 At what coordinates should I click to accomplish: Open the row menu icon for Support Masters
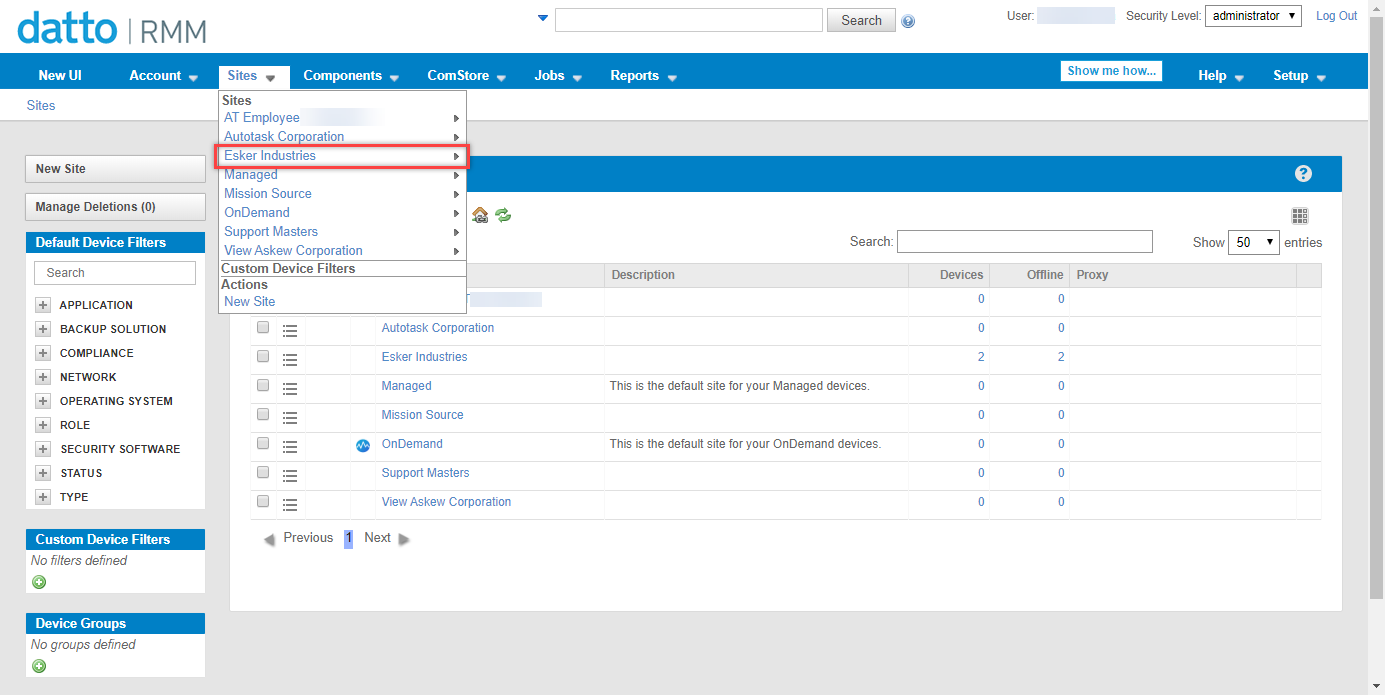click(x=290, y=475)
